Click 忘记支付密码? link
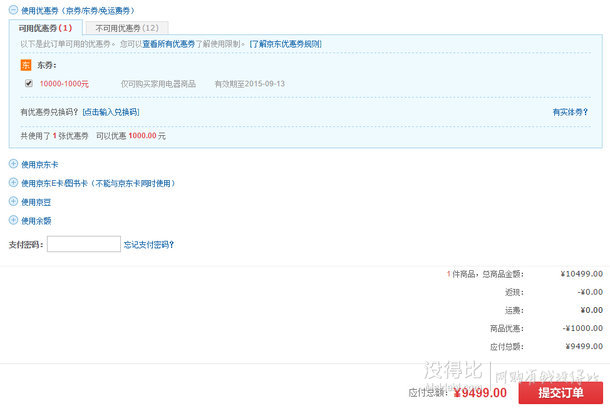 (x=149, y=244)
